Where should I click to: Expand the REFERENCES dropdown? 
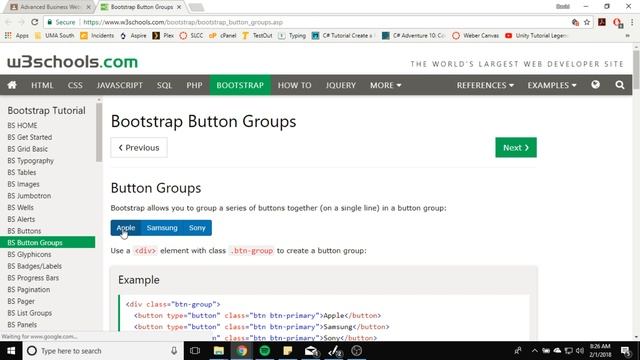pos(485,85)
